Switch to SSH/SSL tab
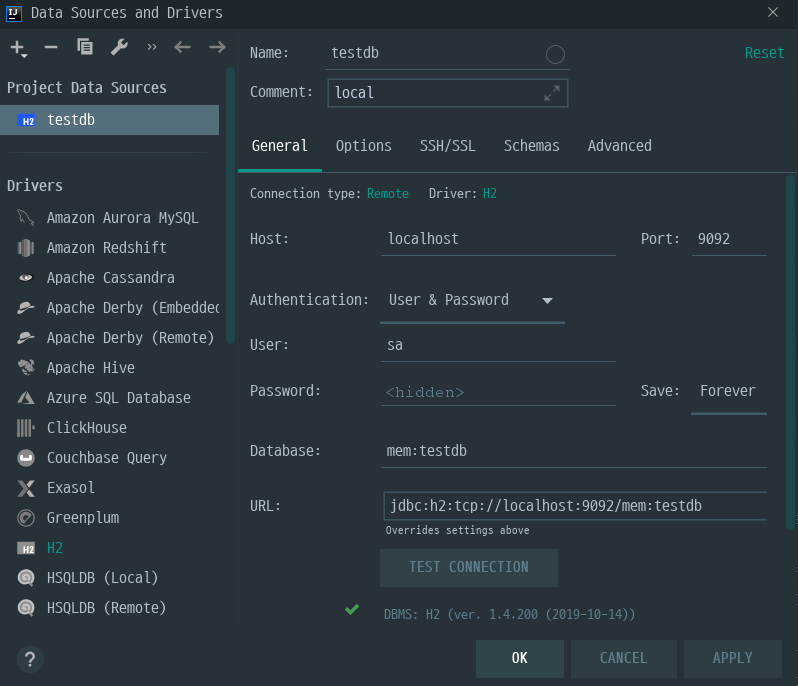Viewport: 798px width, 686px height. 447,146
